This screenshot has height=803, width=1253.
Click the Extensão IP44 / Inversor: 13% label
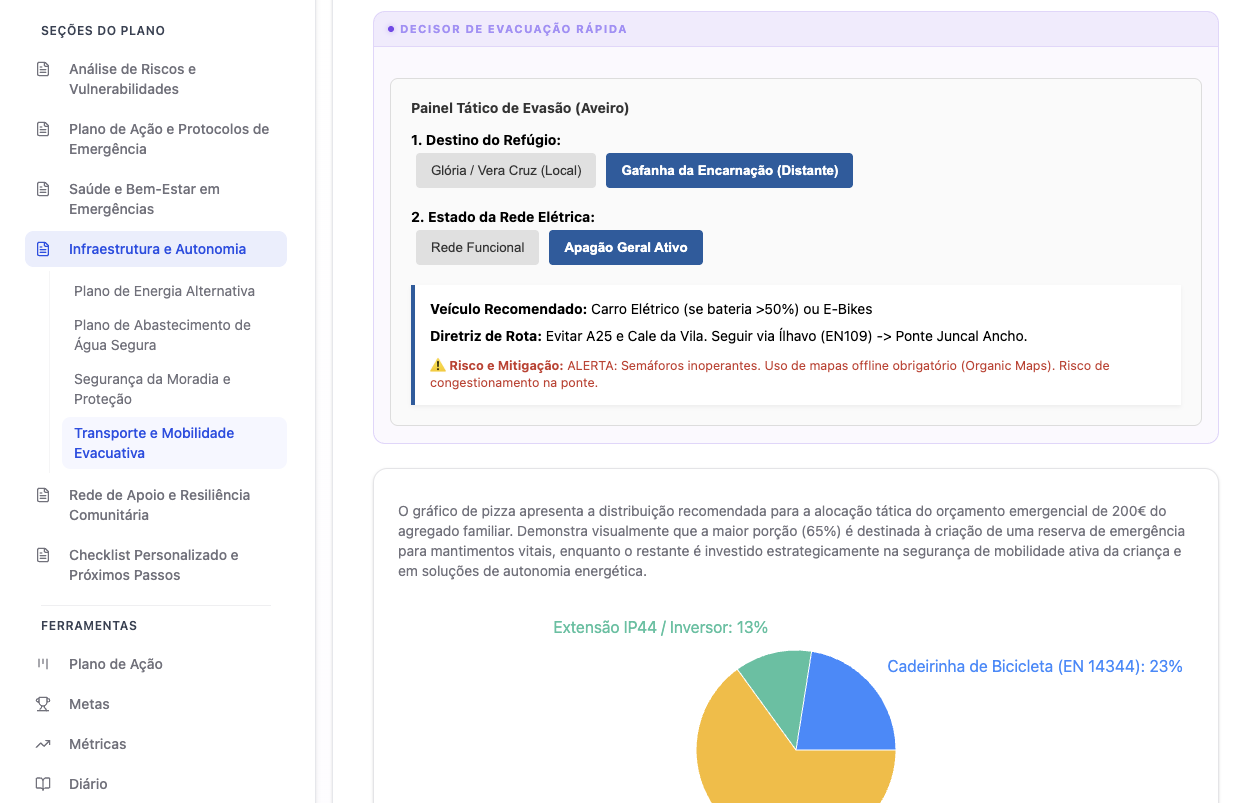(x=660, y=627)
